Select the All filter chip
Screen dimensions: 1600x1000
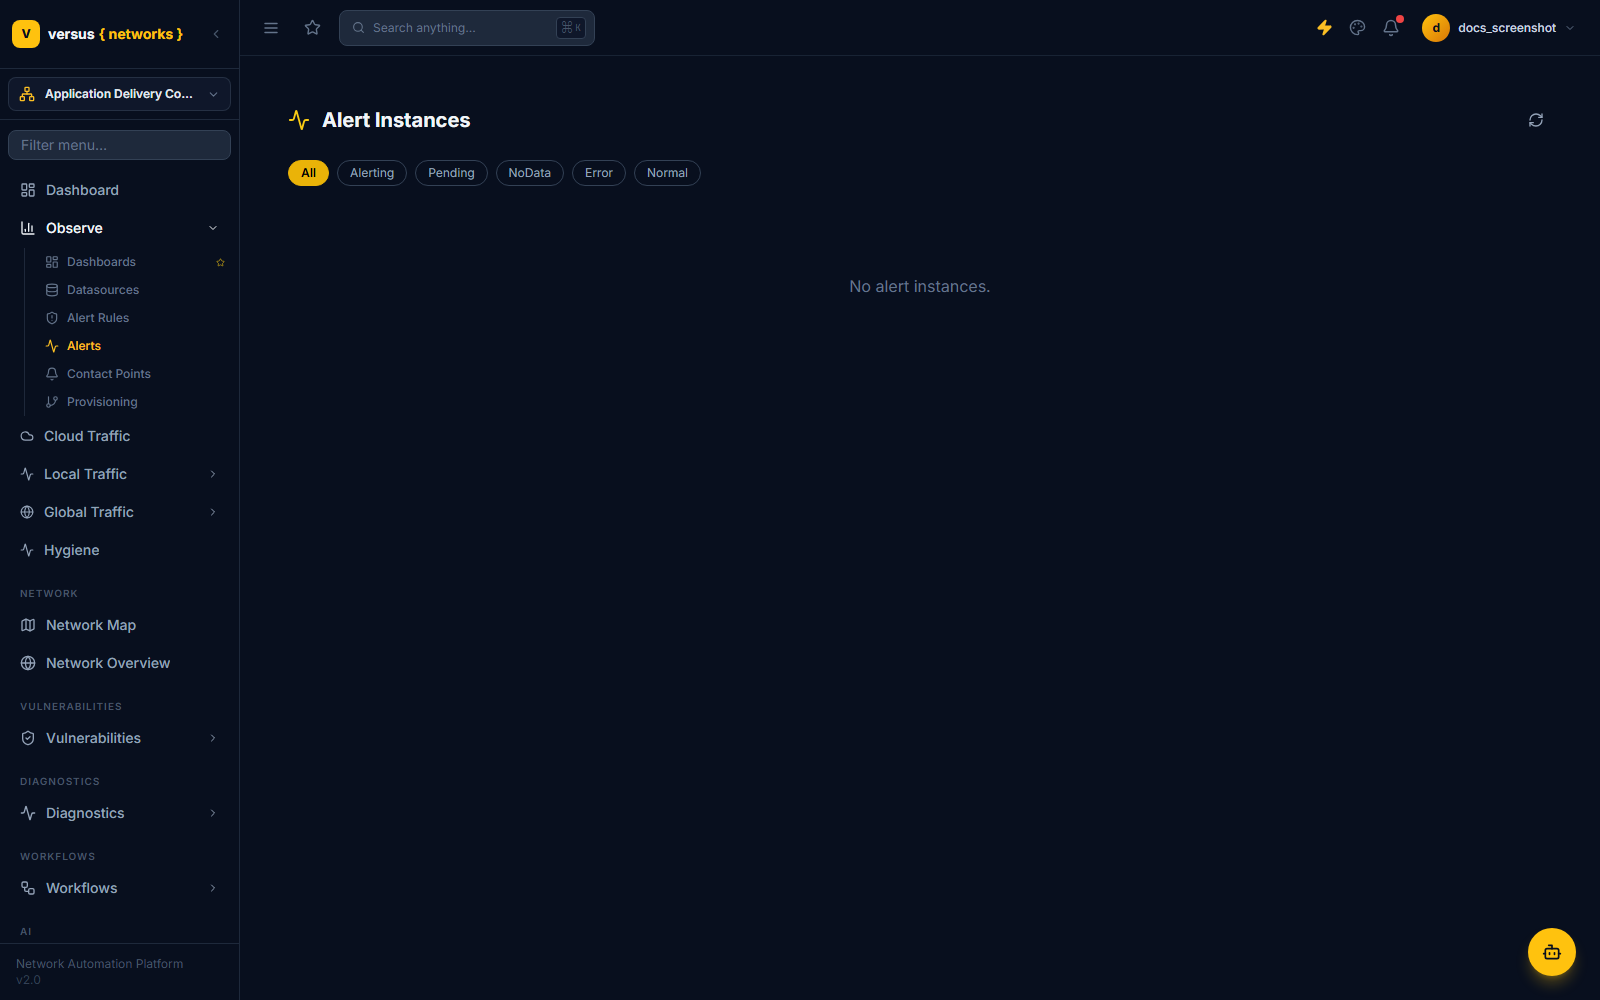(308, 173)
